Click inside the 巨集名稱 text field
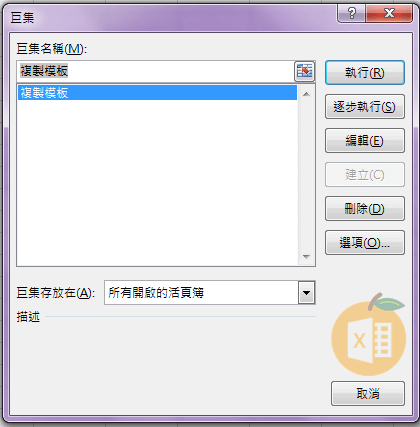 [x=155, y=71]
